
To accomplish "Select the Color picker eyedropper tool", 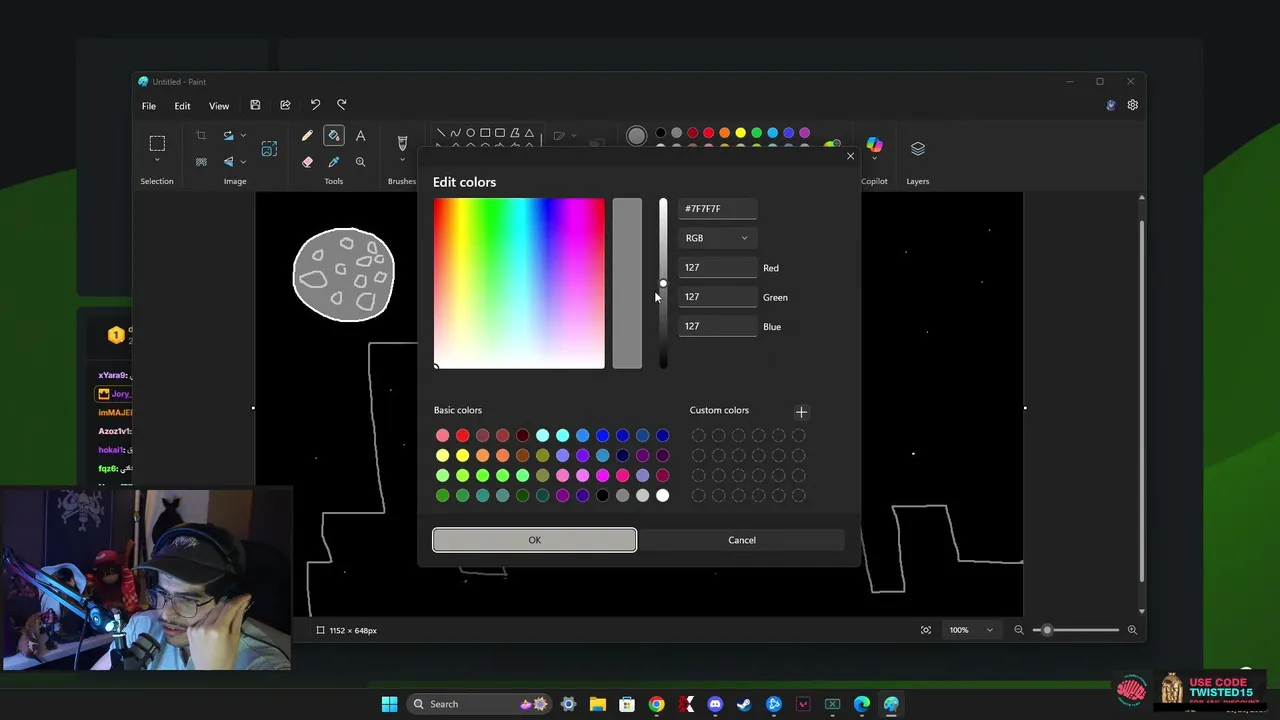I will tap(334, 162).
